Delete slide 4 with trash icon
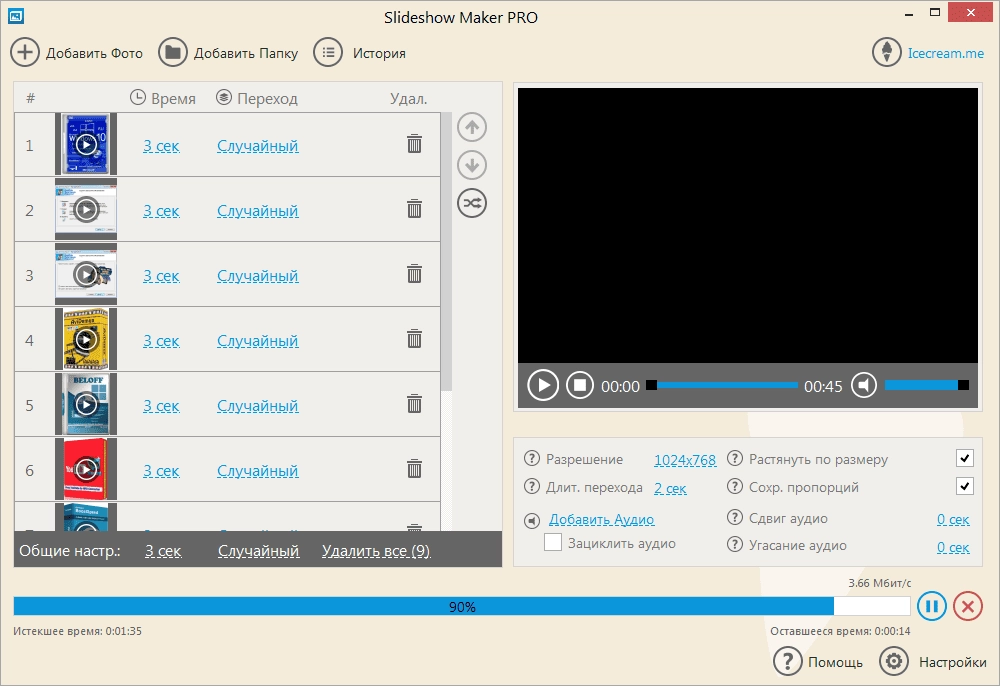This screenshot has height=686, width=1000. pos(415,339)
